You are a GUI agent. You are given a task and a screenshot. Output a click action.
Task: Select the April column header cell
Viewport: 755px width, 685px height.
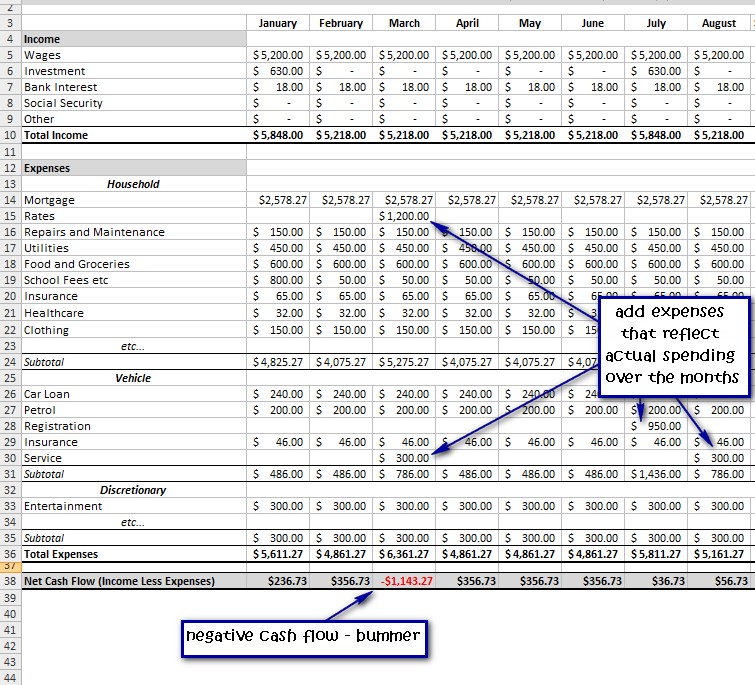[x=467, y=23]
